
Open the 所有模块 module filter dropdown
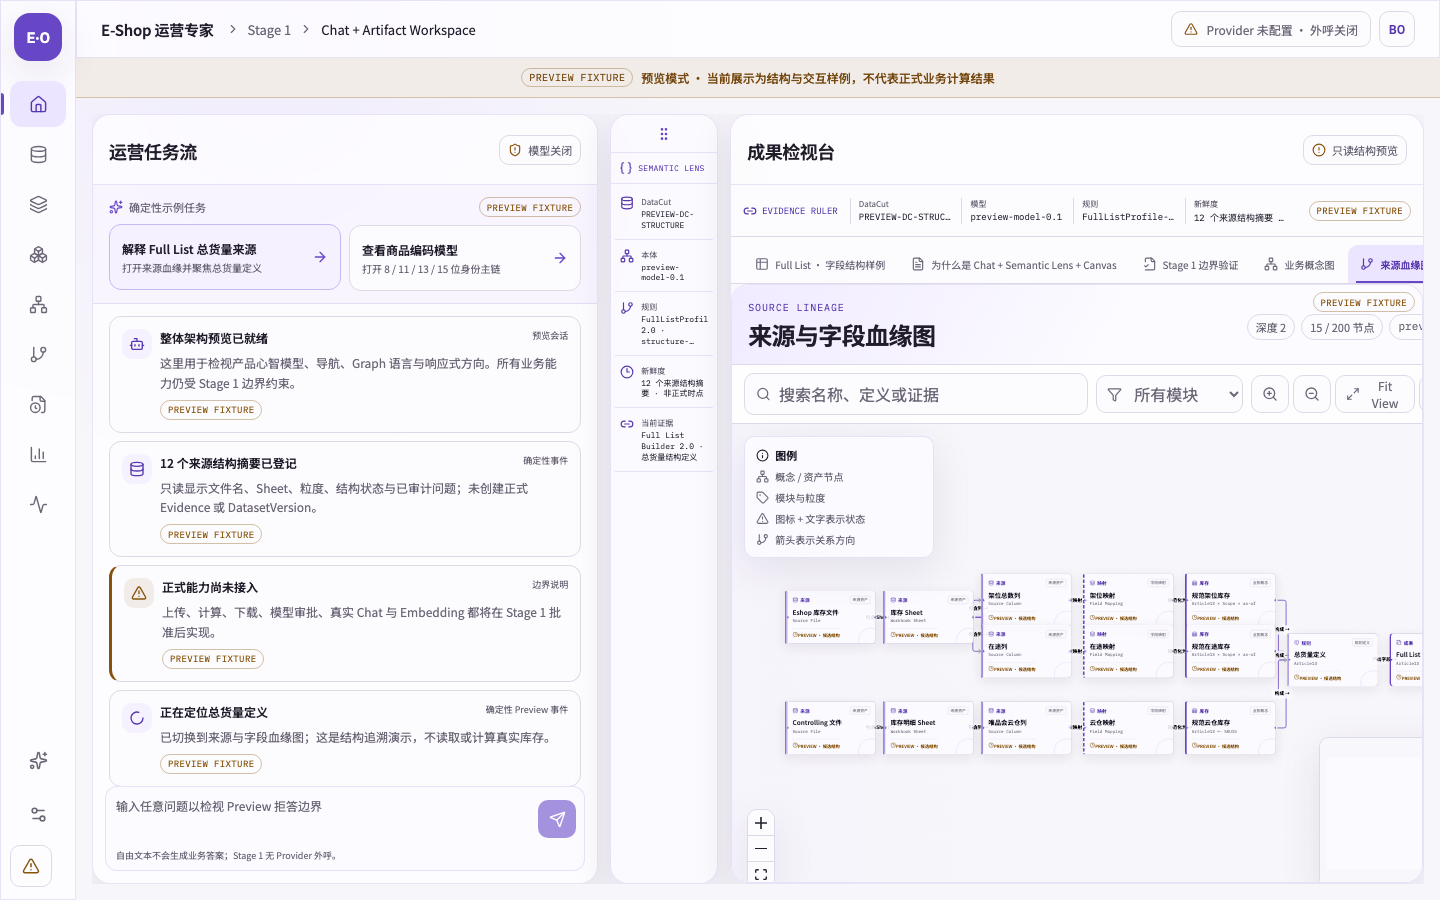tap(1169, 394)
